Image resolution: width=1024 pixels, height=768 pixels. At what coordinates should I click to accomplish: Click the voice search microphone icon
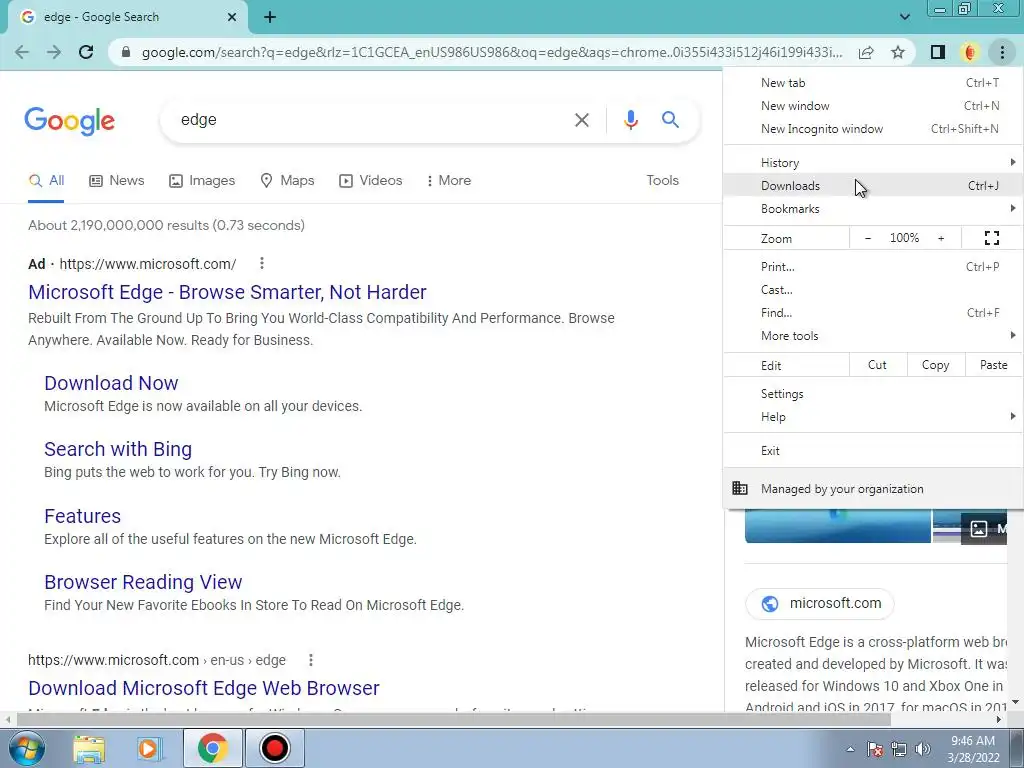(x=630, y=120)
